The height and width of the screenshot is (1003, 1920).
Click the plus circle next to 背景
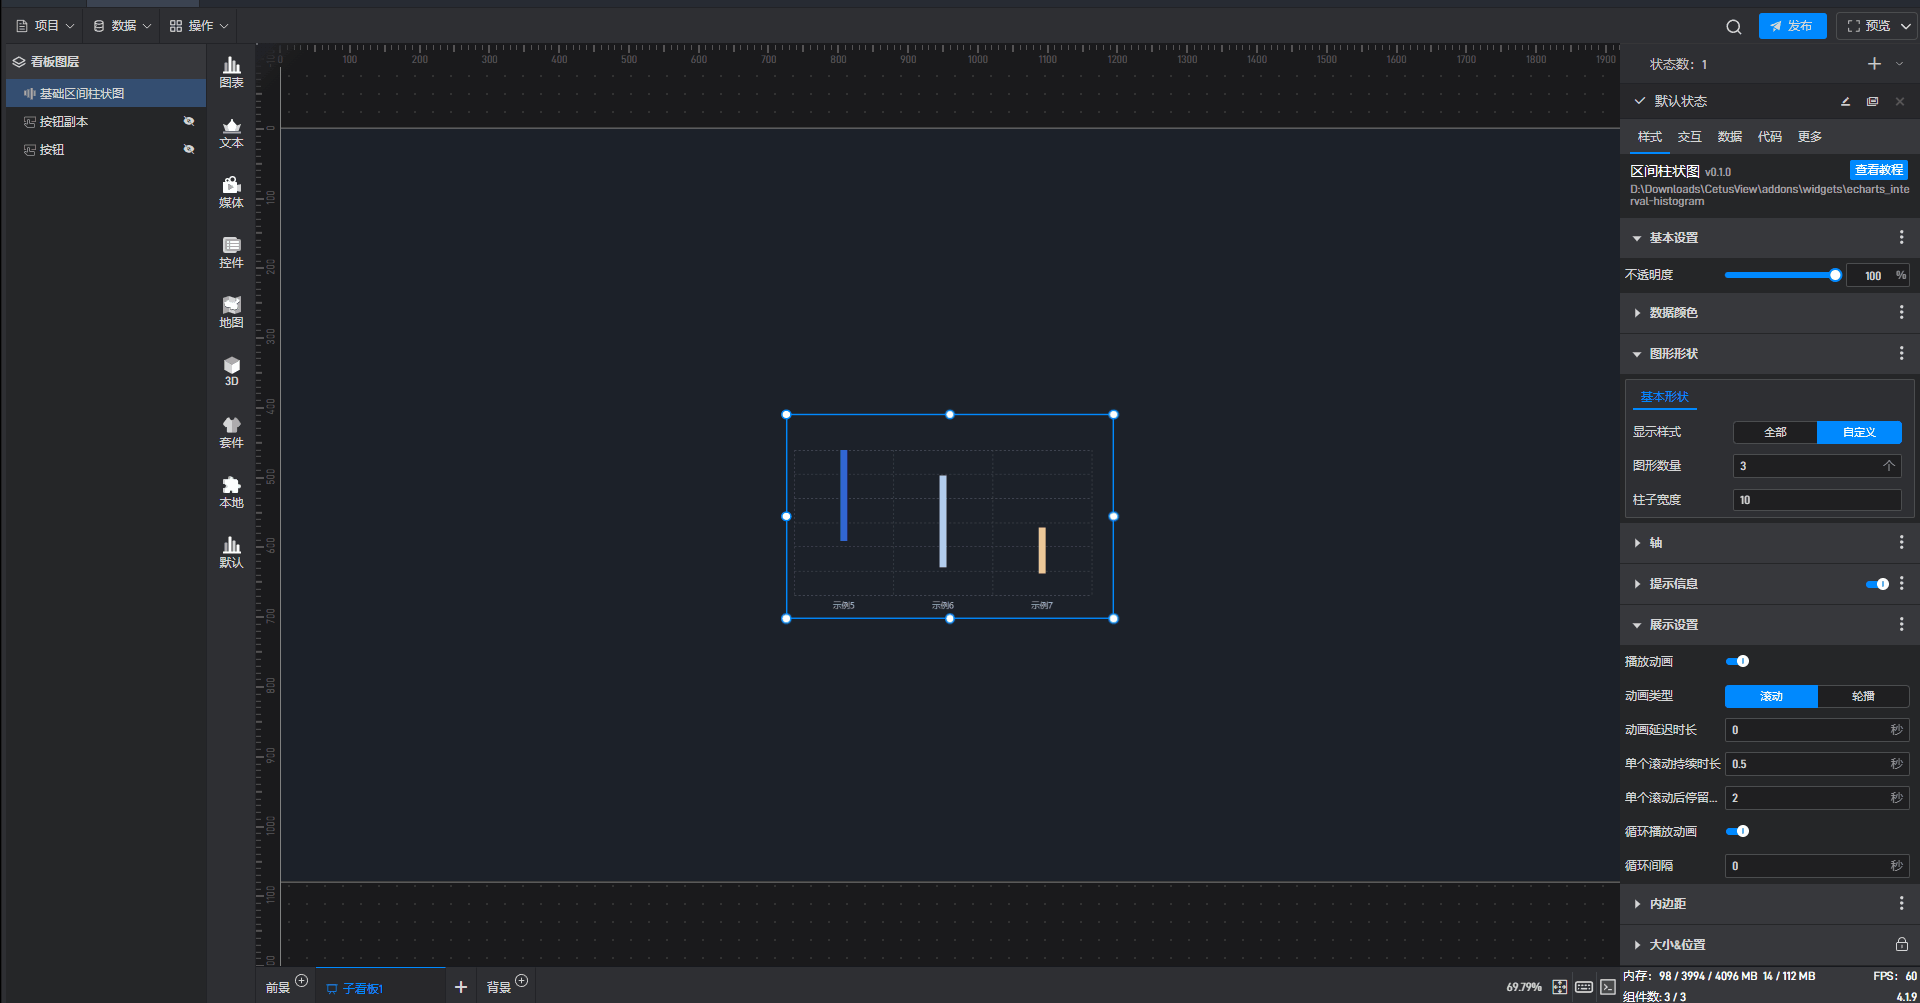point(521,980)
